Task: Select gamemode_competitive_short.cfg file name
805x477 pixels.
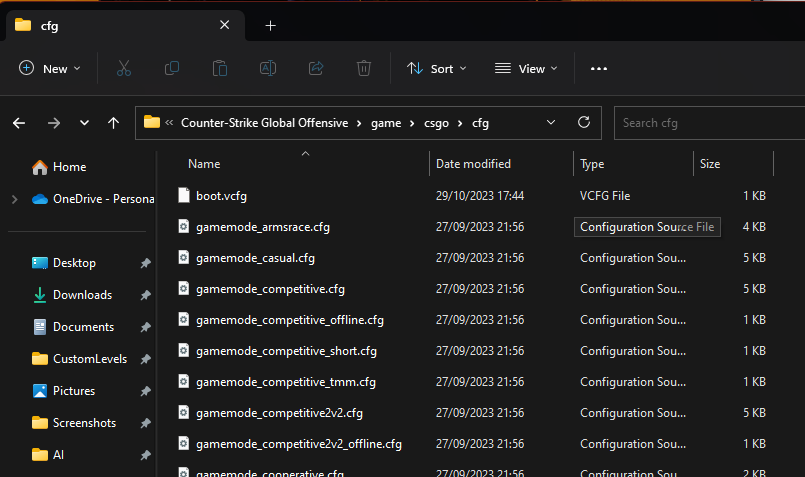Action: click(286, 351)
